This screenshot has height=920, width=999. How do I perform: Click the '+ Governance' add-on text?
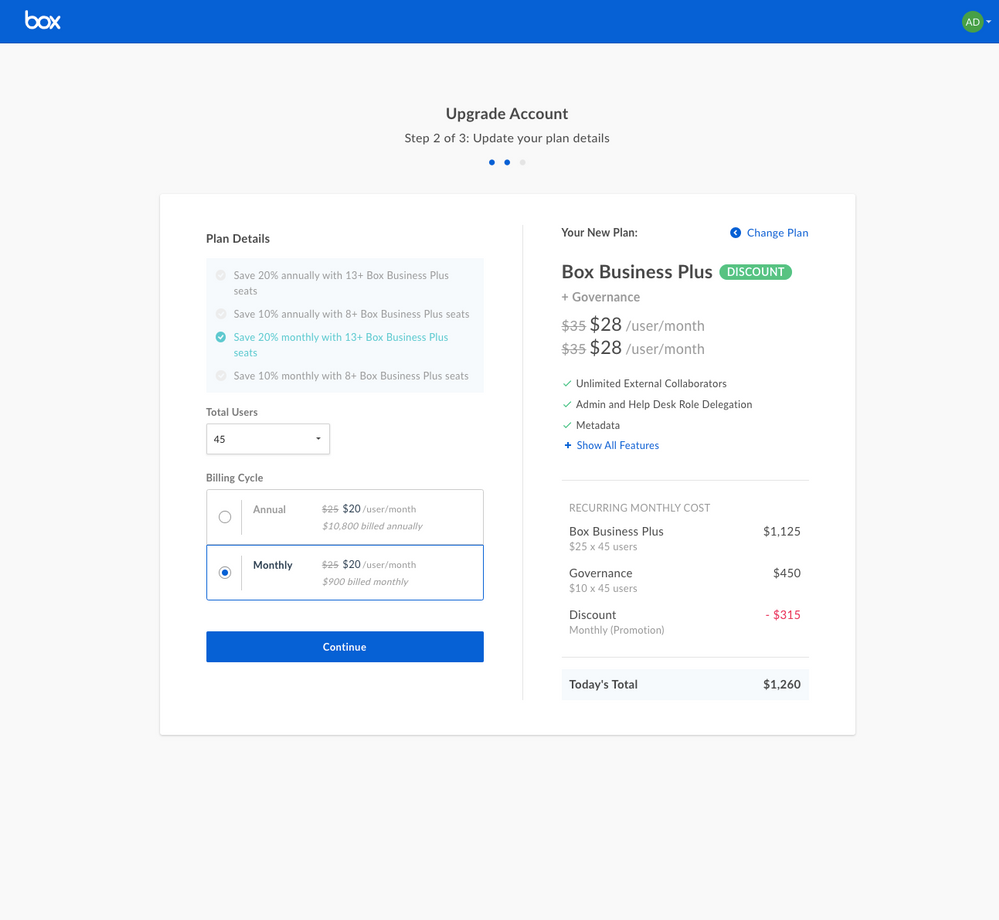tap(601, 297)
